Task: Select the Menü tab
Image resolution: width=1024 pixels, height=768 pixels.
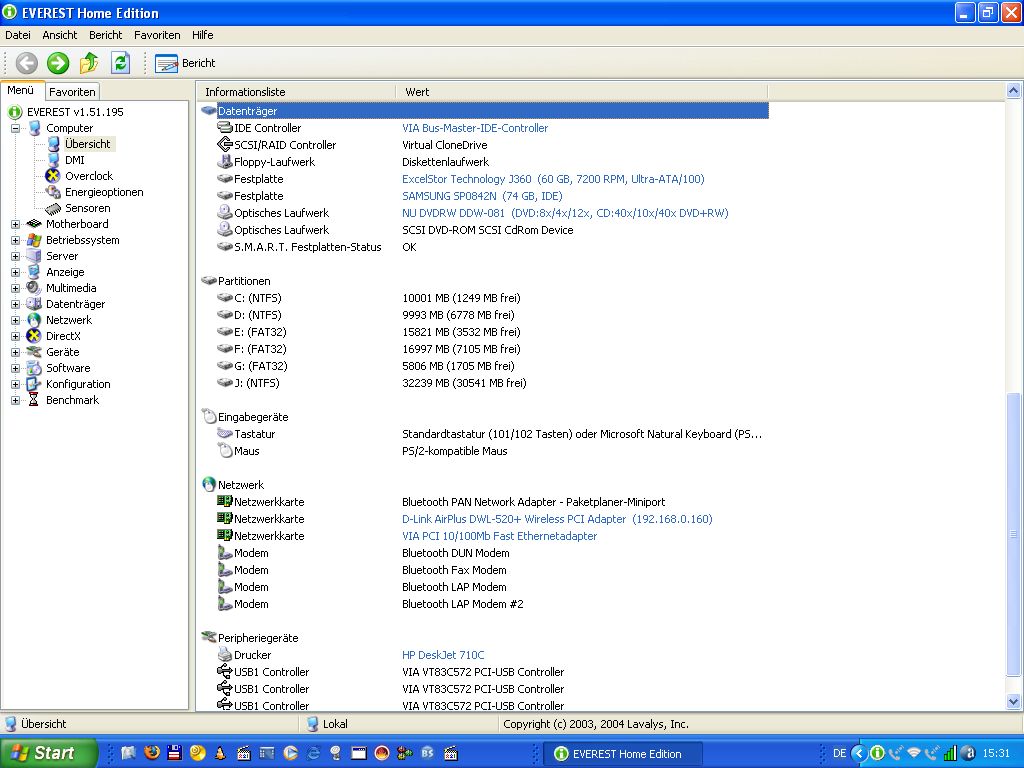Action: 21,90
